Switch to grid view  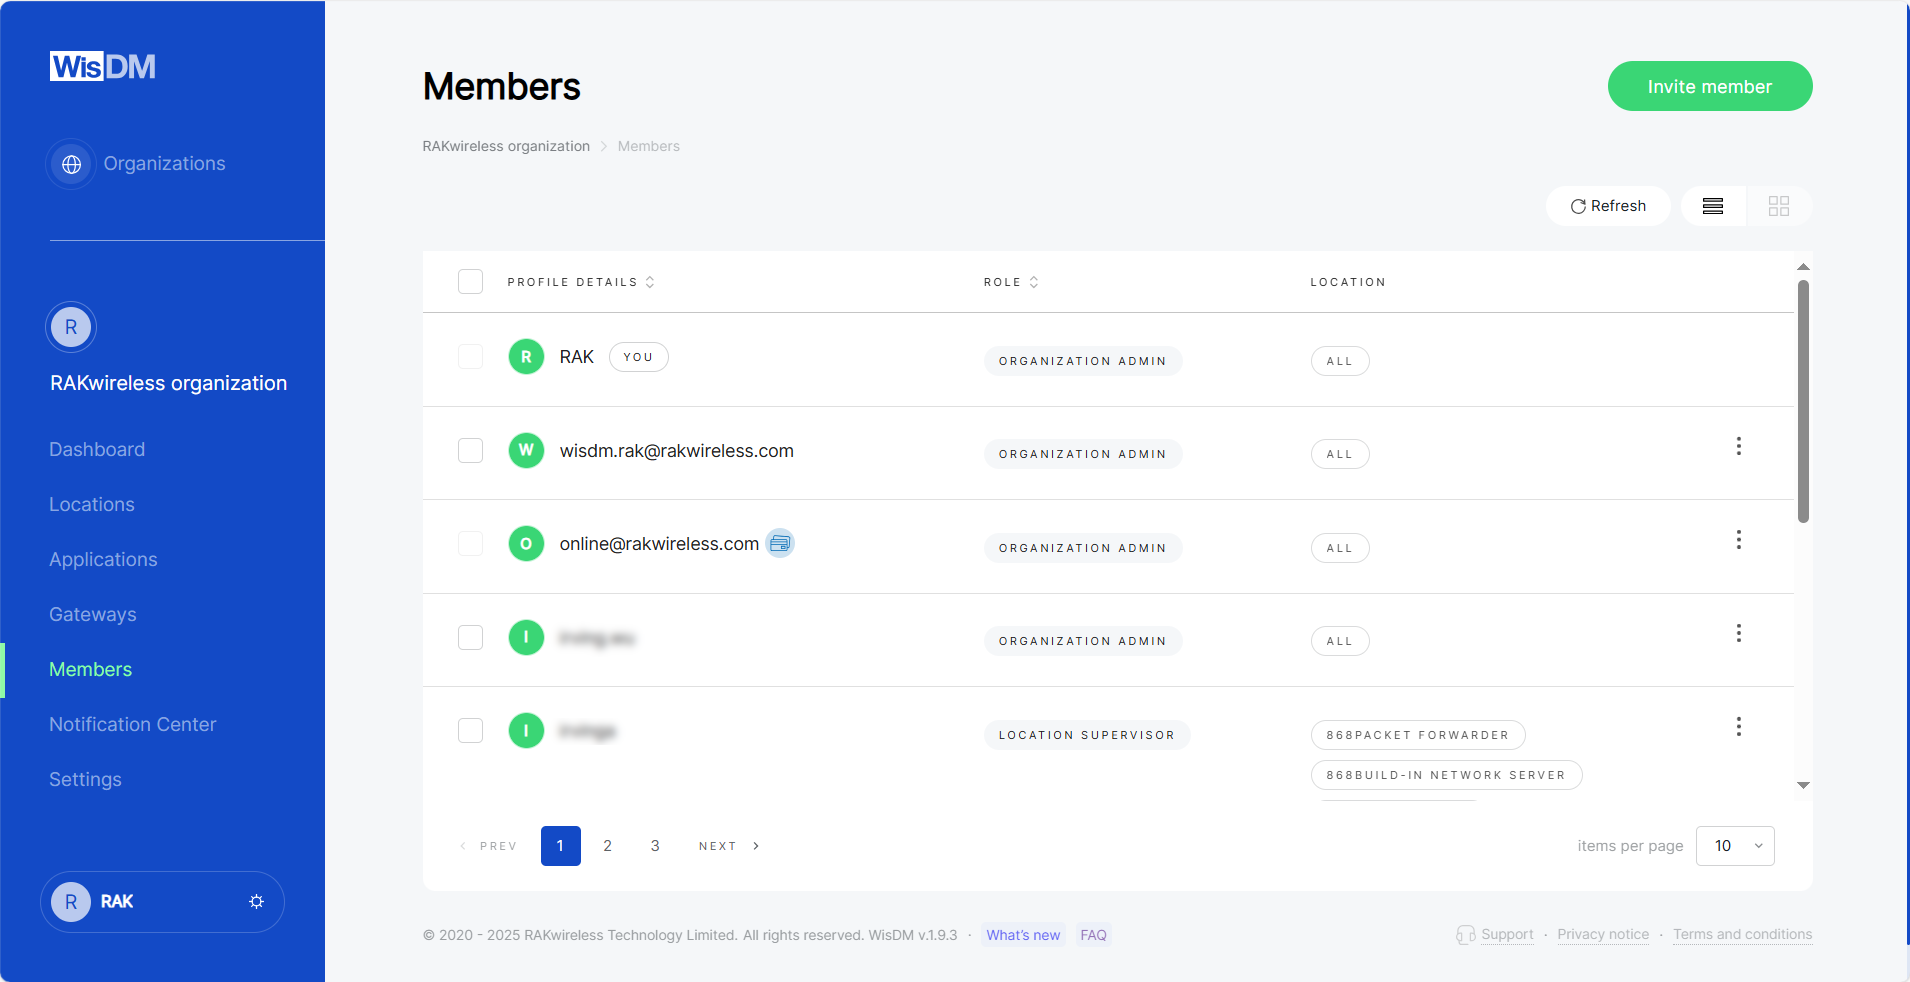coord(1779,206)
